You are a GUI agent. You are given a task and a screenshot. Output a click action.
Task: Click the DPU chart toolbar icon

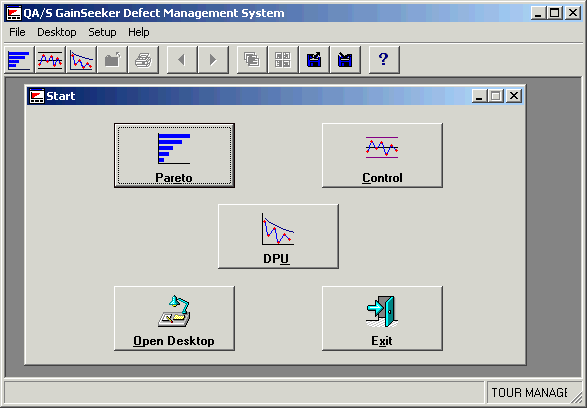click(81, 60)
